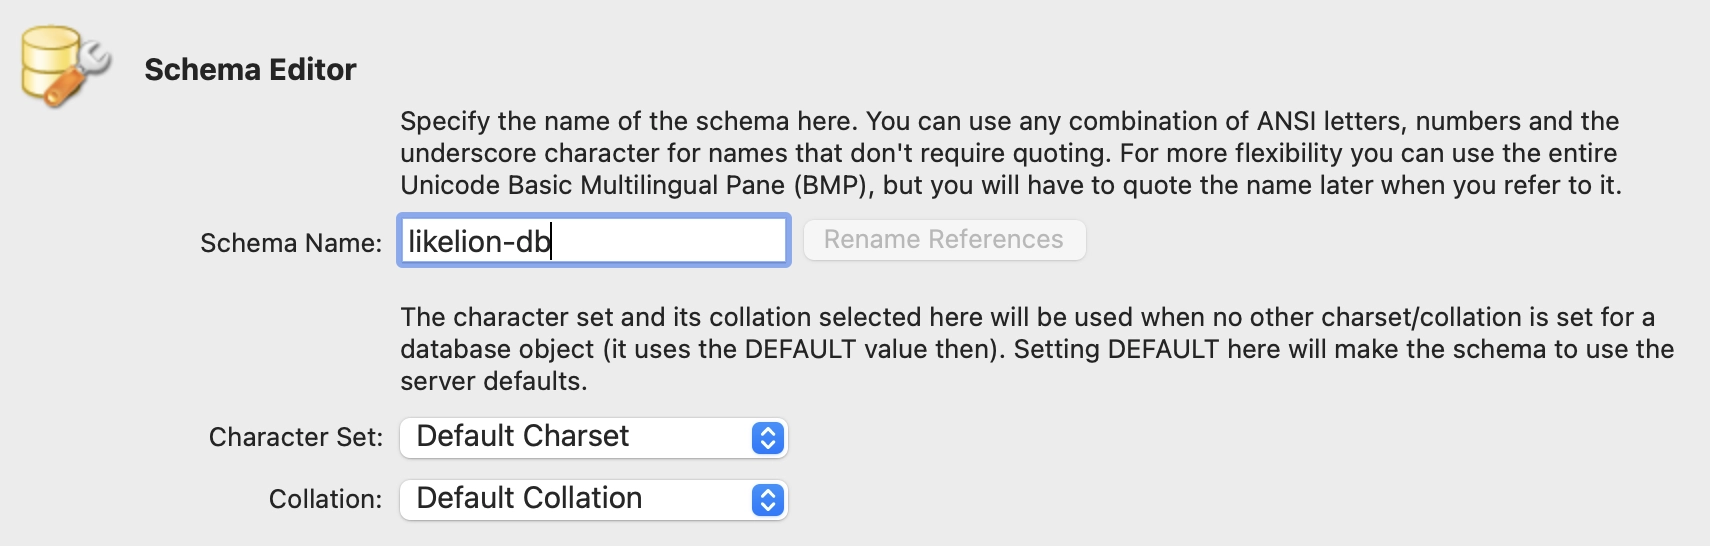The height and width of the screenshot is (546, 1710).
Task: Focus the Schema Name text field
Action: tap(593, 241)
